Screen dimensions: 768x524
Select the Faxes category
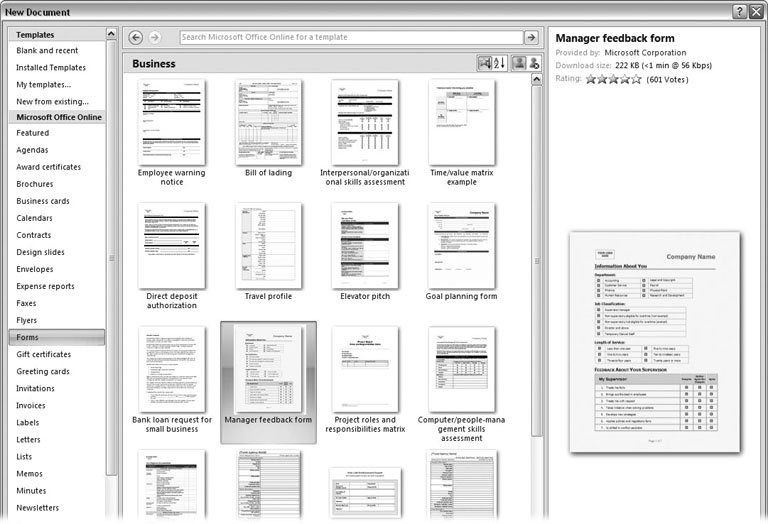coord(26,304)
